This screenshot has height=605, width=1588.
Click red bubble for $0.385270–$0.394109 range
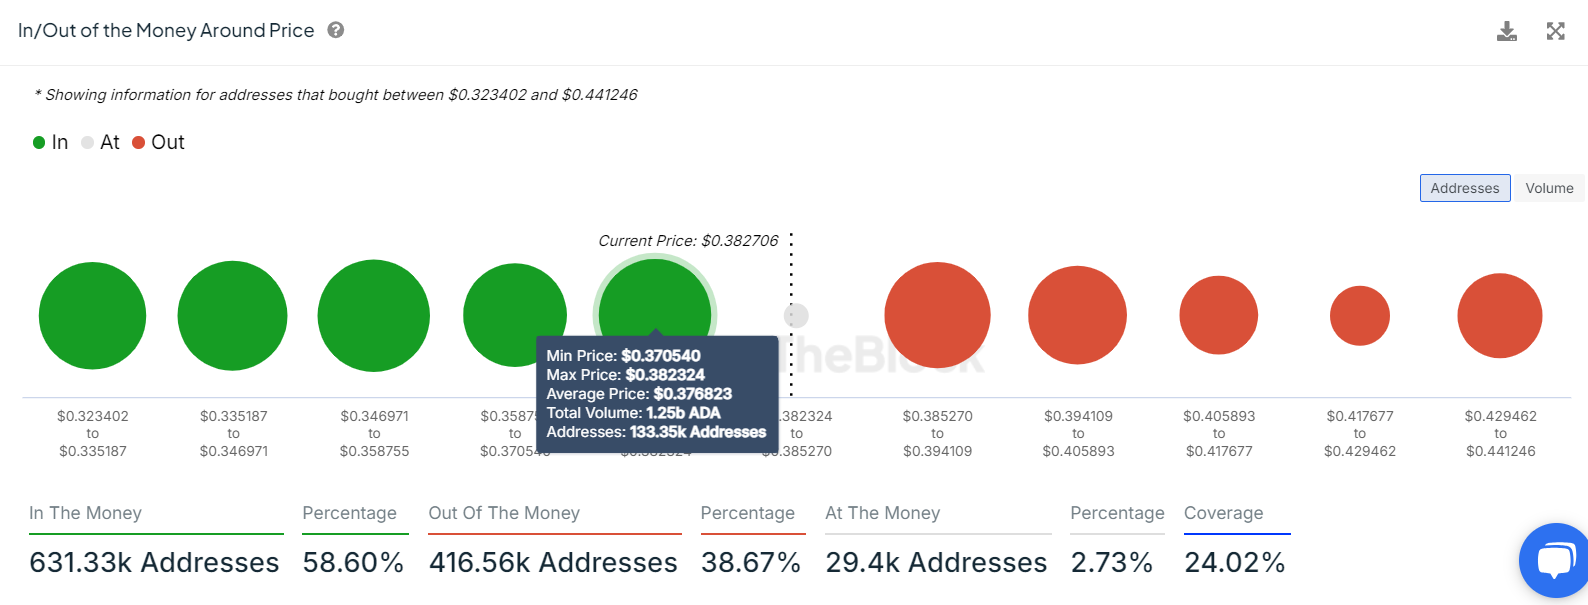pyautogui.click(x=937, y=316)
